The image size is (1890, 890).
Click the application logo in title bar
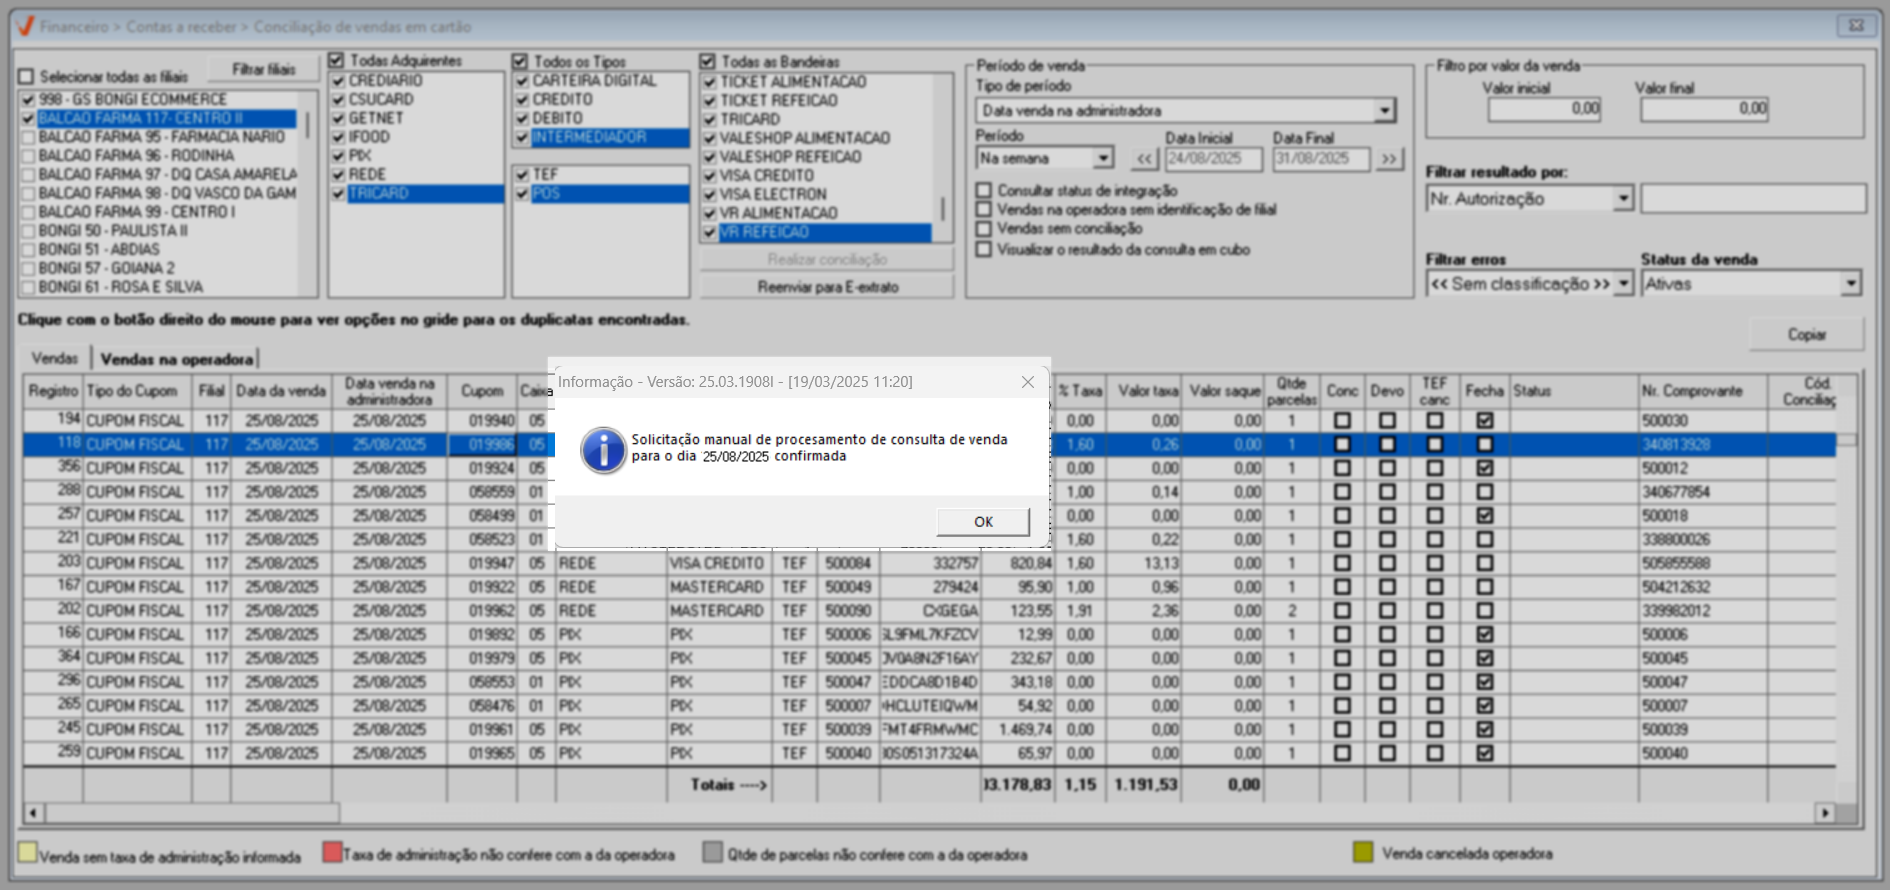(x=25, y=26)
